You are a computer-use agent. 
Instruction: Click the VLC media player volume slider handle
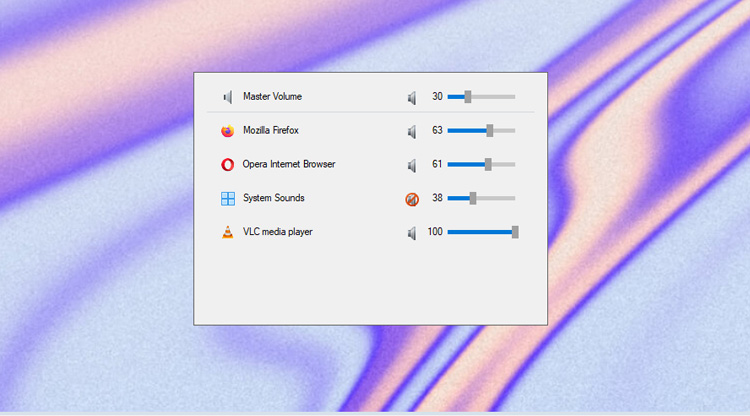(x=515, y=232)
